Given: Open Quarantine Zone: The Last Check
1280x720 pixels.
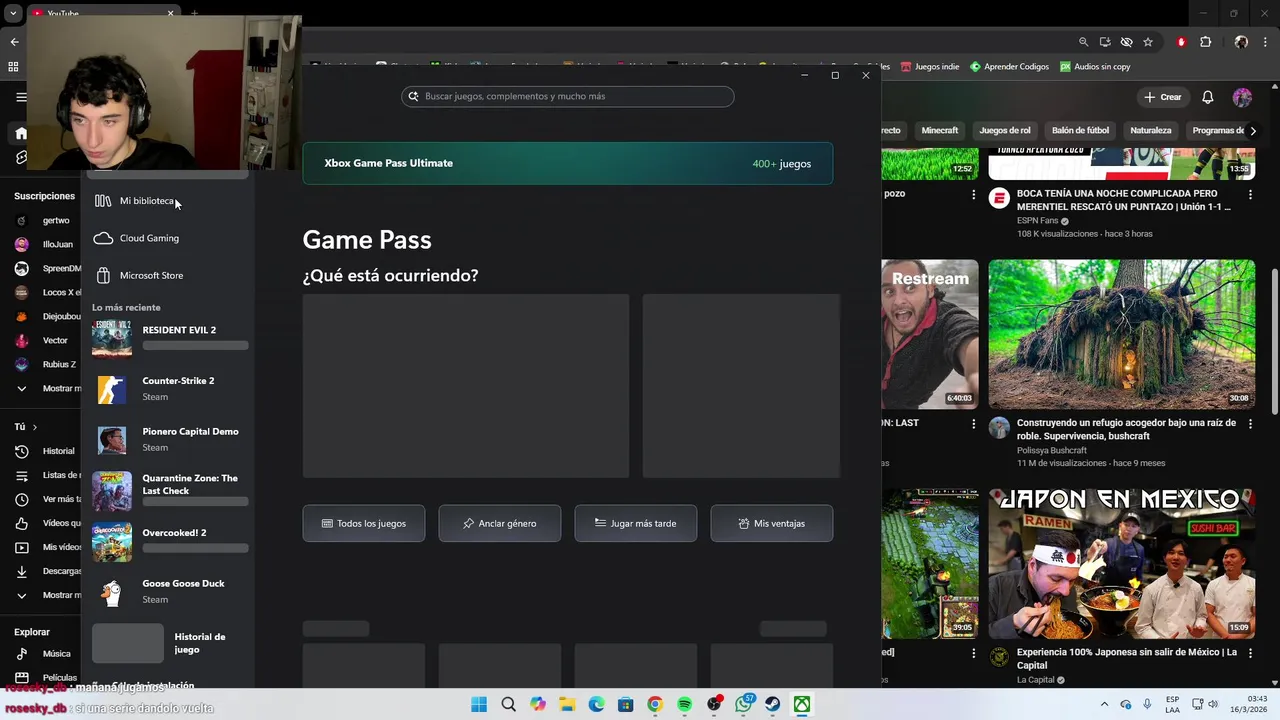Looking at the screenshot, I should pos(168,491).
